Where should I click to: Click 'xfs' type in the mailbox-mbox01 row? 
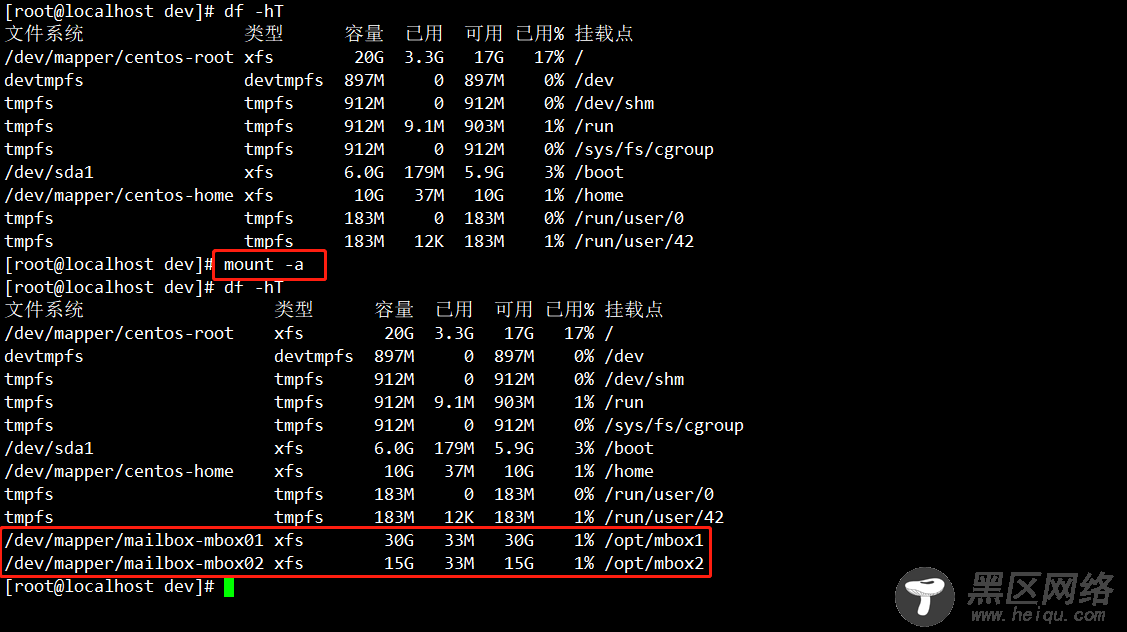tap(289, 541)
